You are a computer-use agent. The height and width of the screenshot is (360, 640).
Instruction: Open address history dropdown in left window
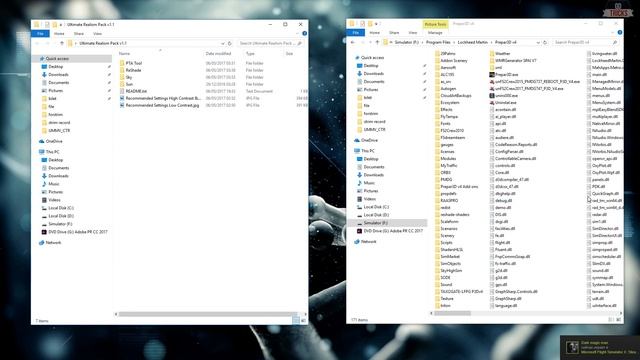tap(223, 43)
